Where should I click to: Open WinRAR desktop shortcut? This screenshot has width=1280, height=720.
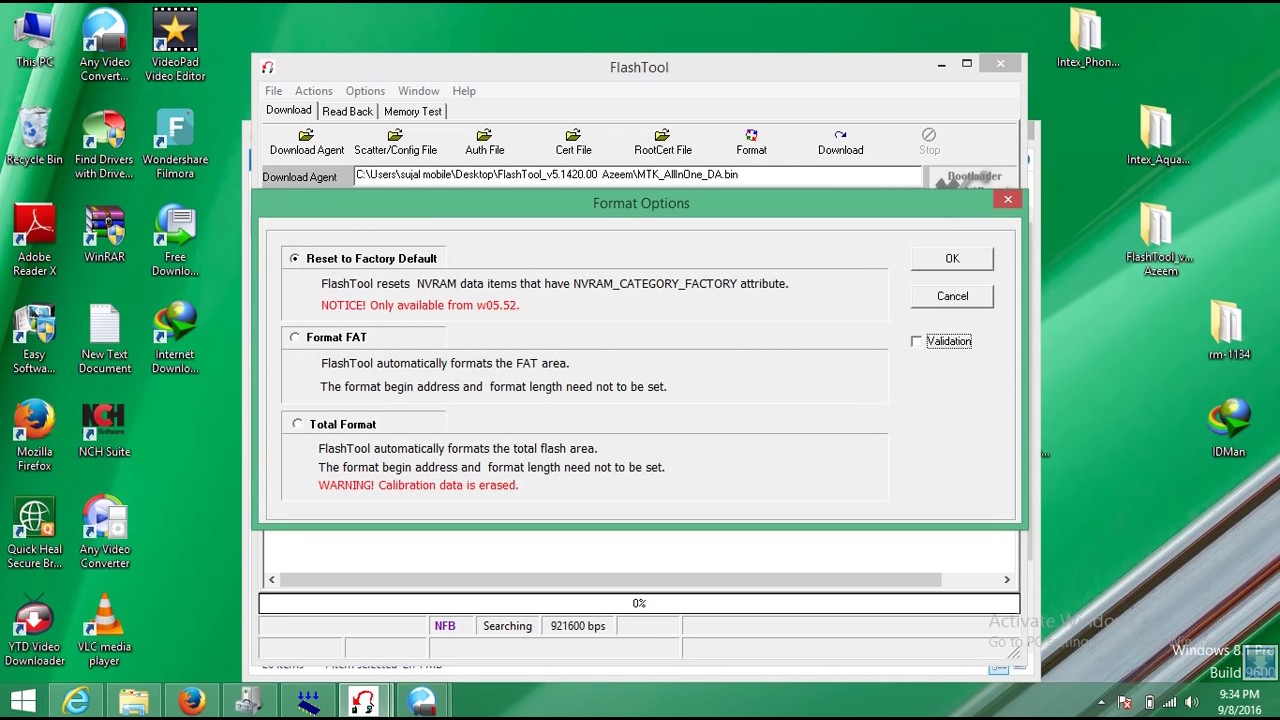point(105,234)
